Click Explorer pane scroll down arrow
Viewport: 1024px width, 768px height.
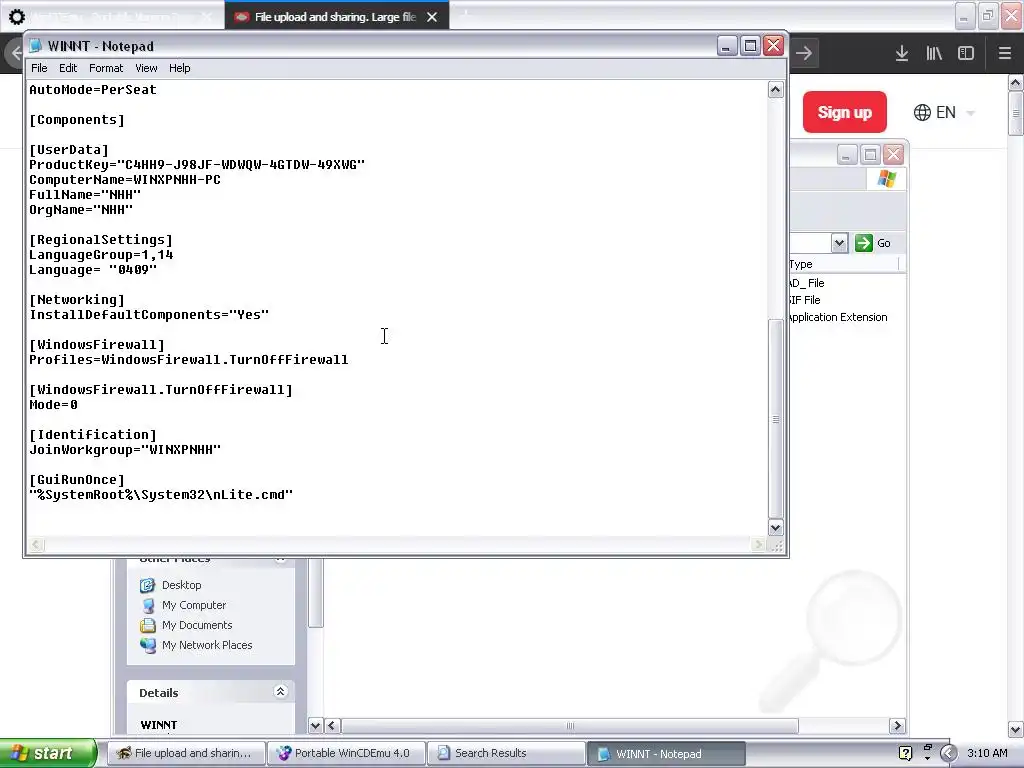point(315,726)
